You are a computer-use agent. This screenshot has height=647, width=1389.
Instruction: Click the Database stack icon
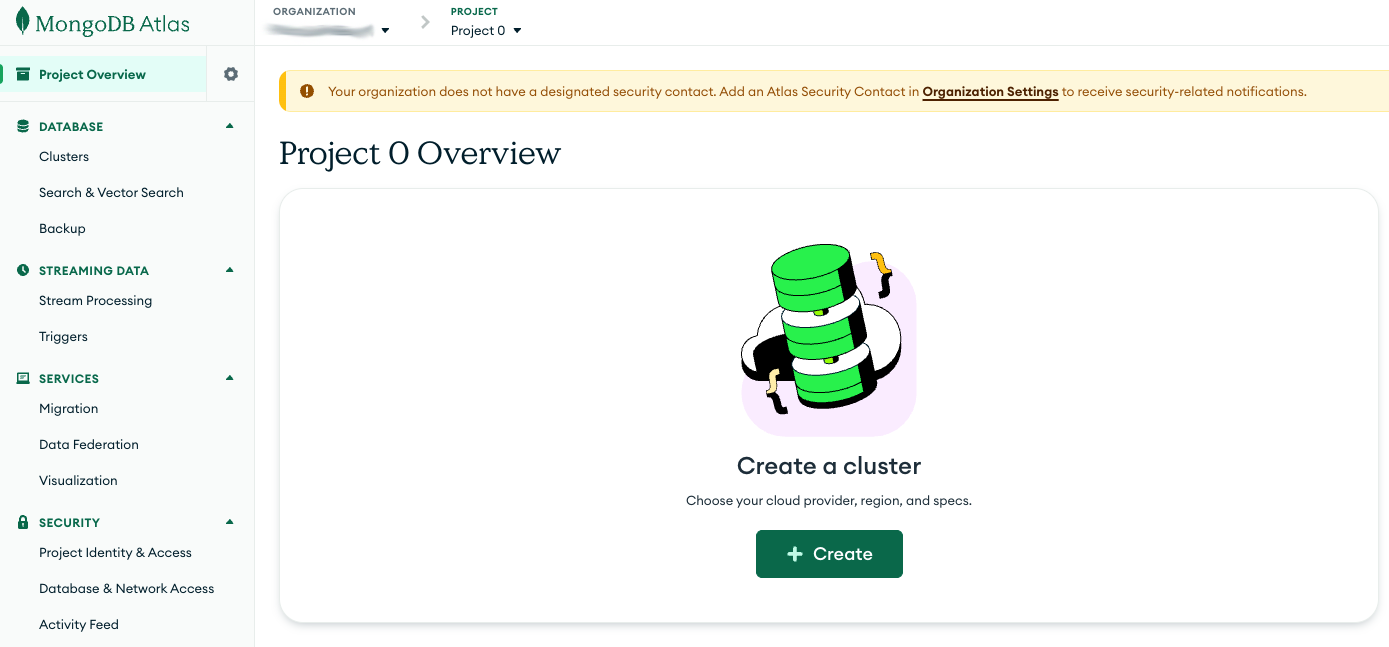point(23,127)
